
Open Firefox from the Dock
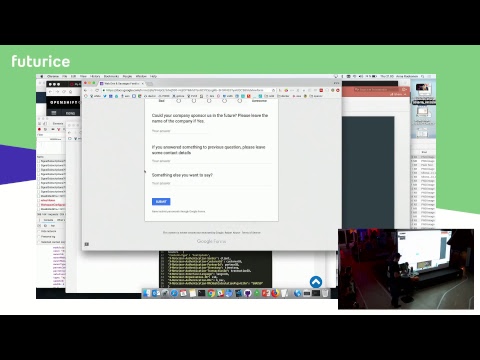click(x=275, y=293)
